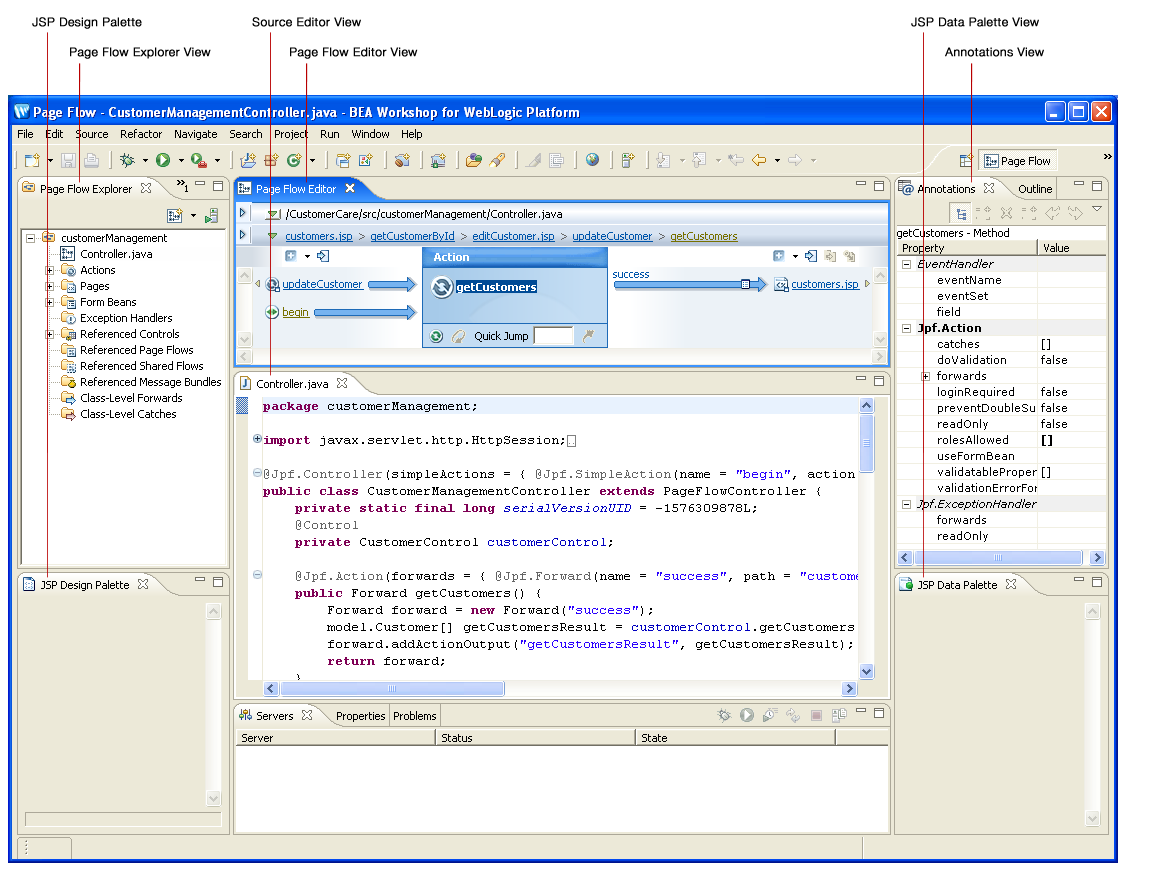Expand the import statement fold
This screenshot has width=1166, height=869.
click(x=257, y=439)
